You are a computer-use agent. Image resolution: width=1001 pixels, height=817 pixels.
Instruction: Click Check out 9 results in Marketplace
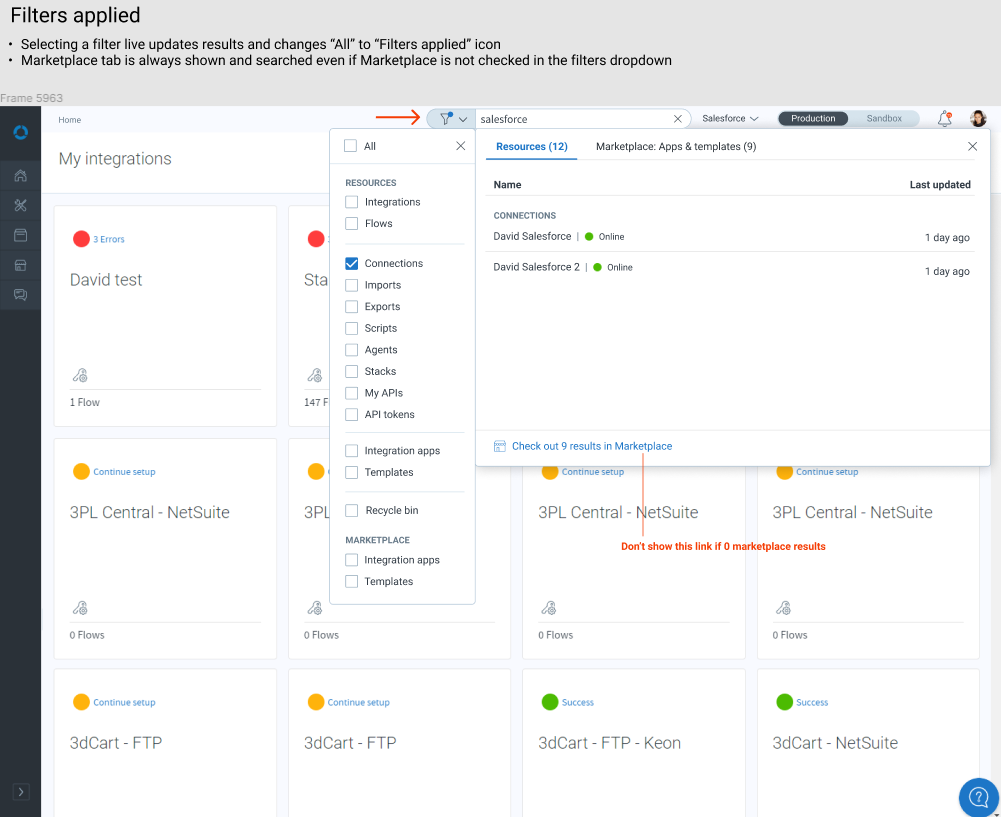591,446
